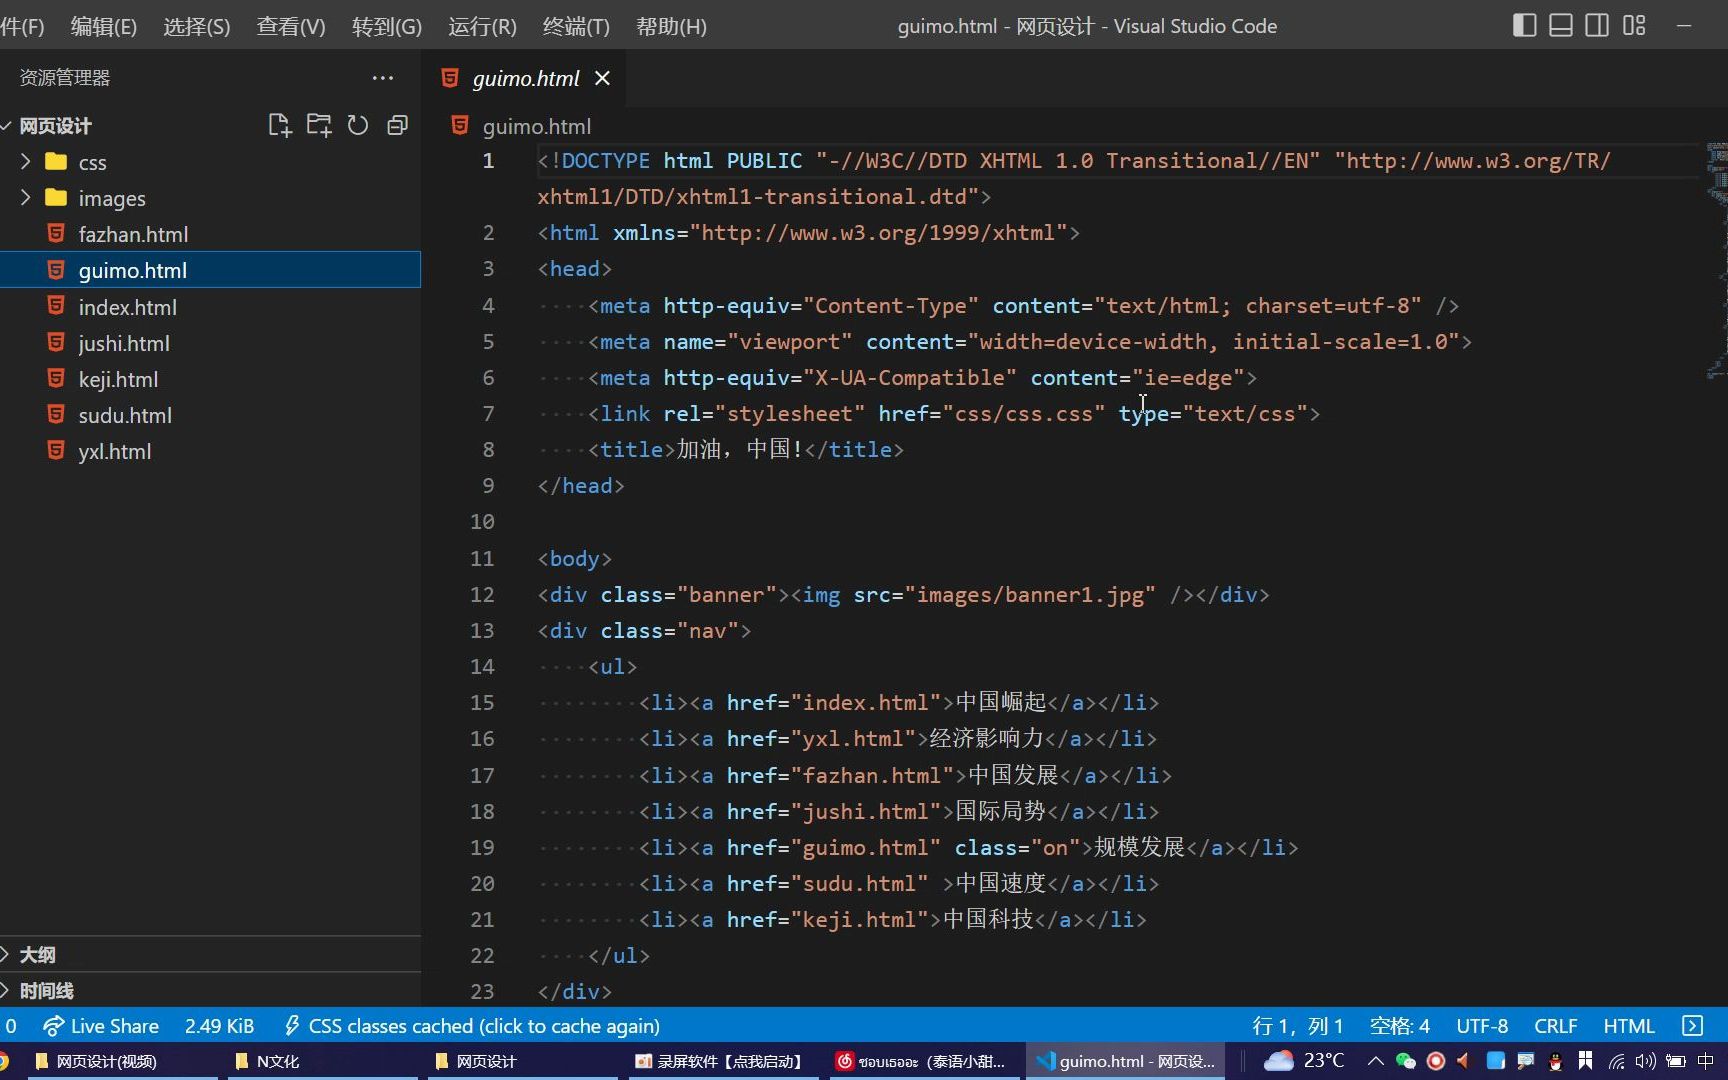Image resolution: width=1728 pixels, height=1080 pixels.
Task: Refresh the Explorer file list
Action: coord(357,124)
